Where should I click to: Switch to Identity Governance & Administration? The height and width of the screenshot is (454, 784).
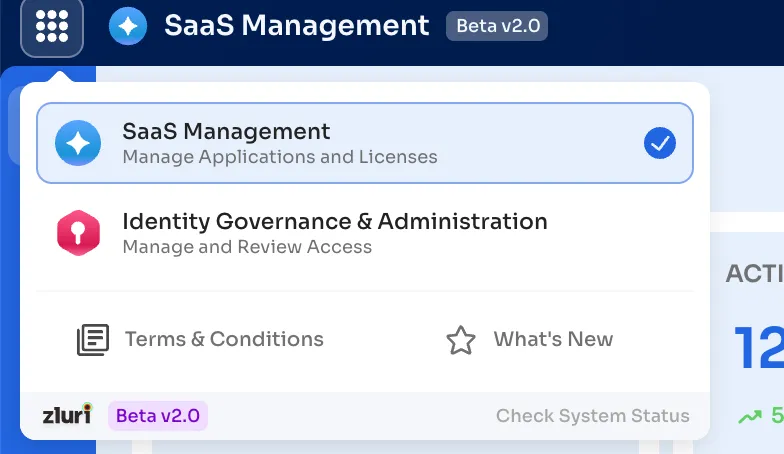(x=365, y=233)
